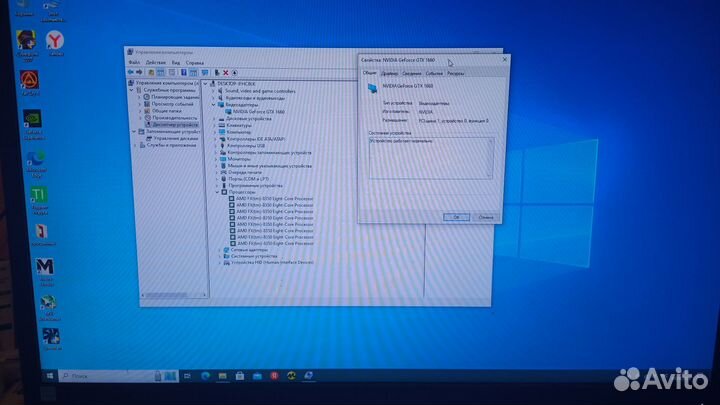Image resolution: width=720 pixels, height=405 pixels.
Task: Open the Файл menu
Action: click(x=135, y=62)
